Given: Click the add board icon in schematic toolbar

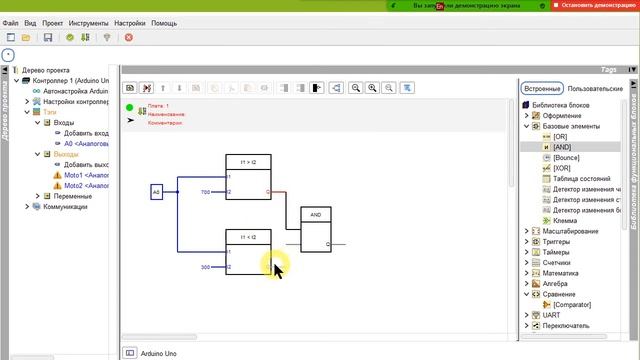Looking at the screenshot, I should coord(130,88).
